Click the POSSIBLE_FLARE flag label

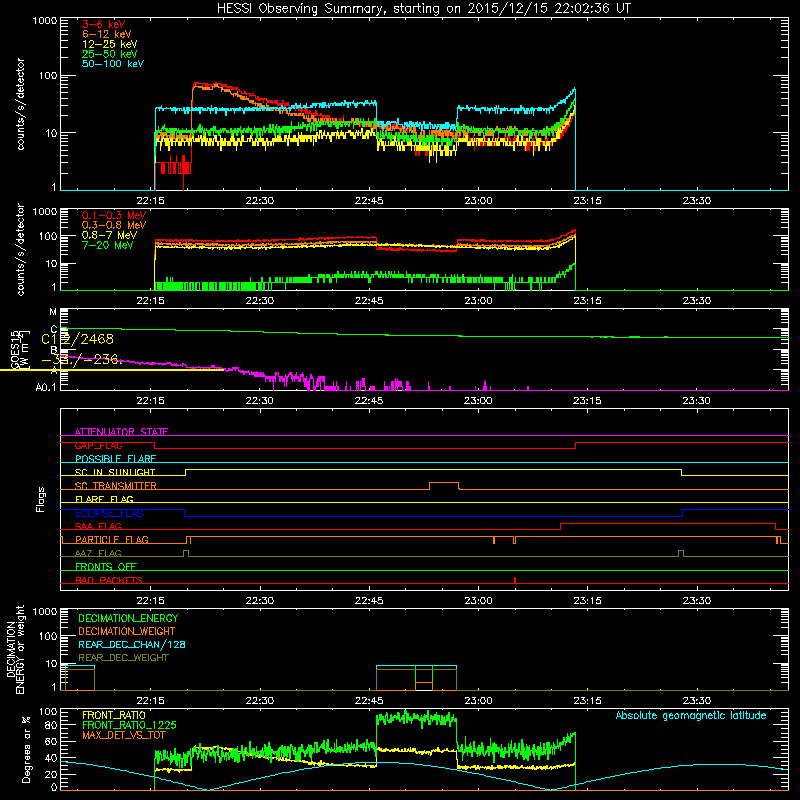click(x=115, y=459)
